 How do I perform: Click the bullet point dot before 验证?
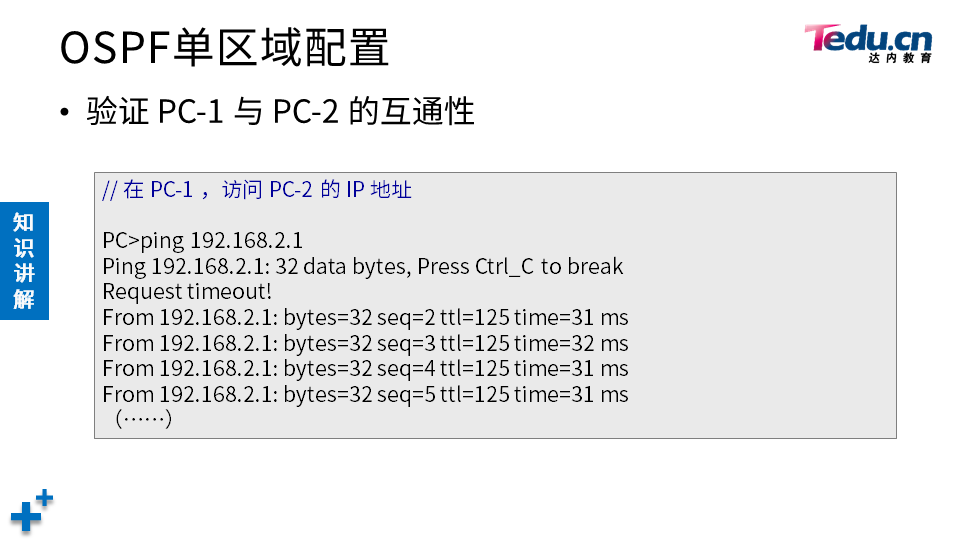[66, 112]
